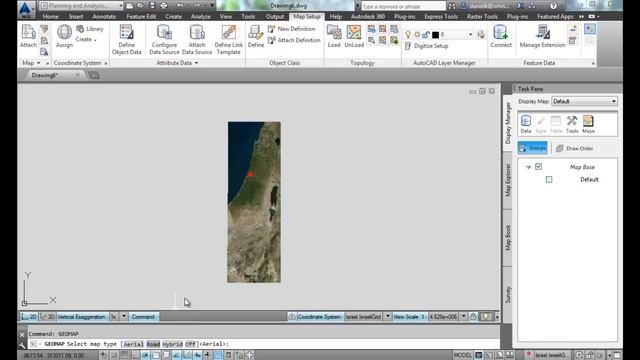Click the Define Link Template icon

pos(229,32)
